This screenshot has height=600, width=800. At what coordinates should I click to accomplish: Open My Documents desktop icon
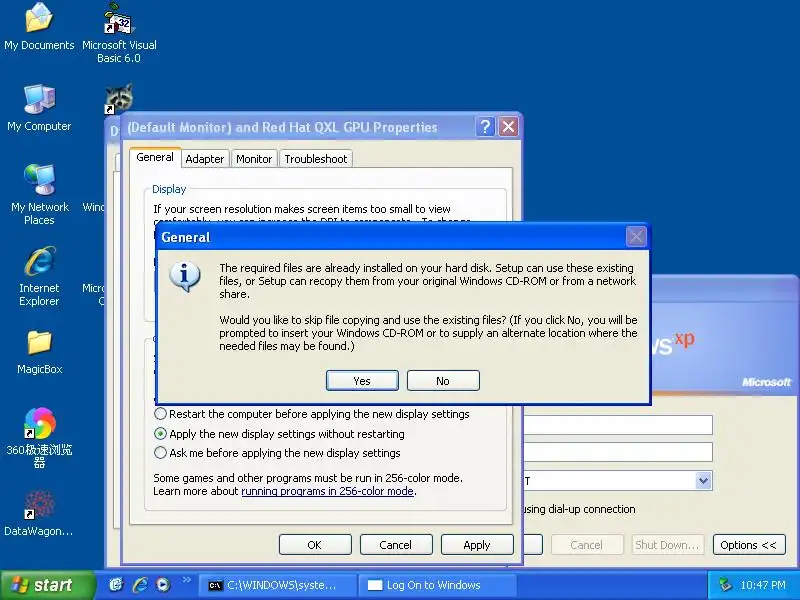click(39, 27)
